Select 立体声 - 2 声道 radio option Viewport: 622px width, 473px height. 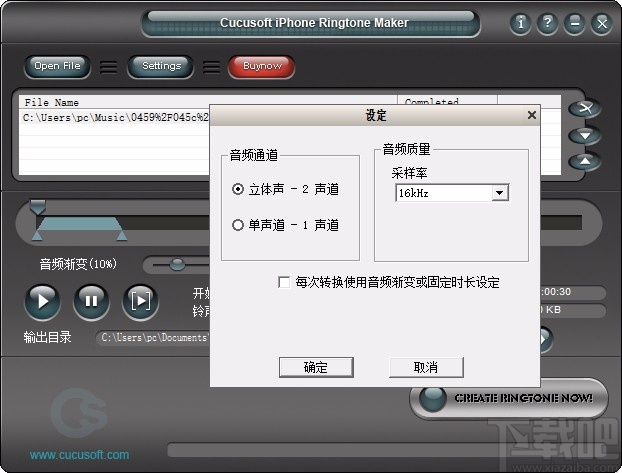tap(285, 189)
